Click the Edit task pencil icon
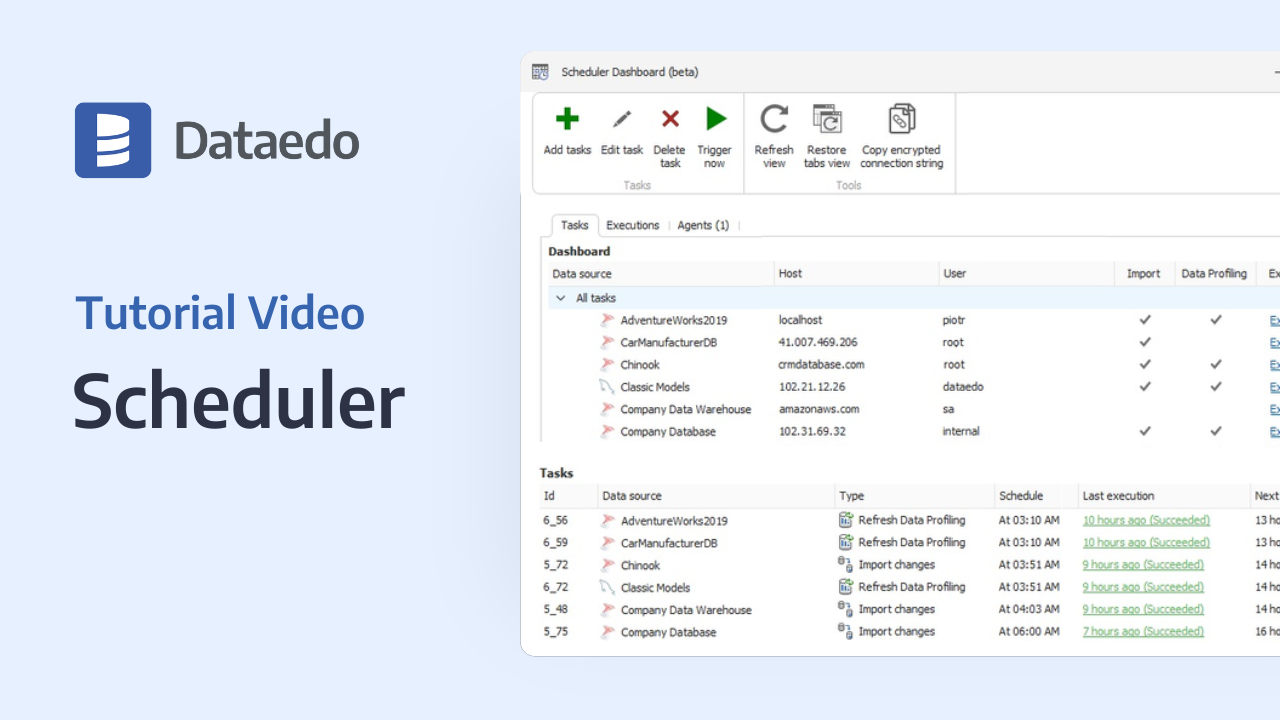The image size is (1280, 720). [x=622, y=119]
